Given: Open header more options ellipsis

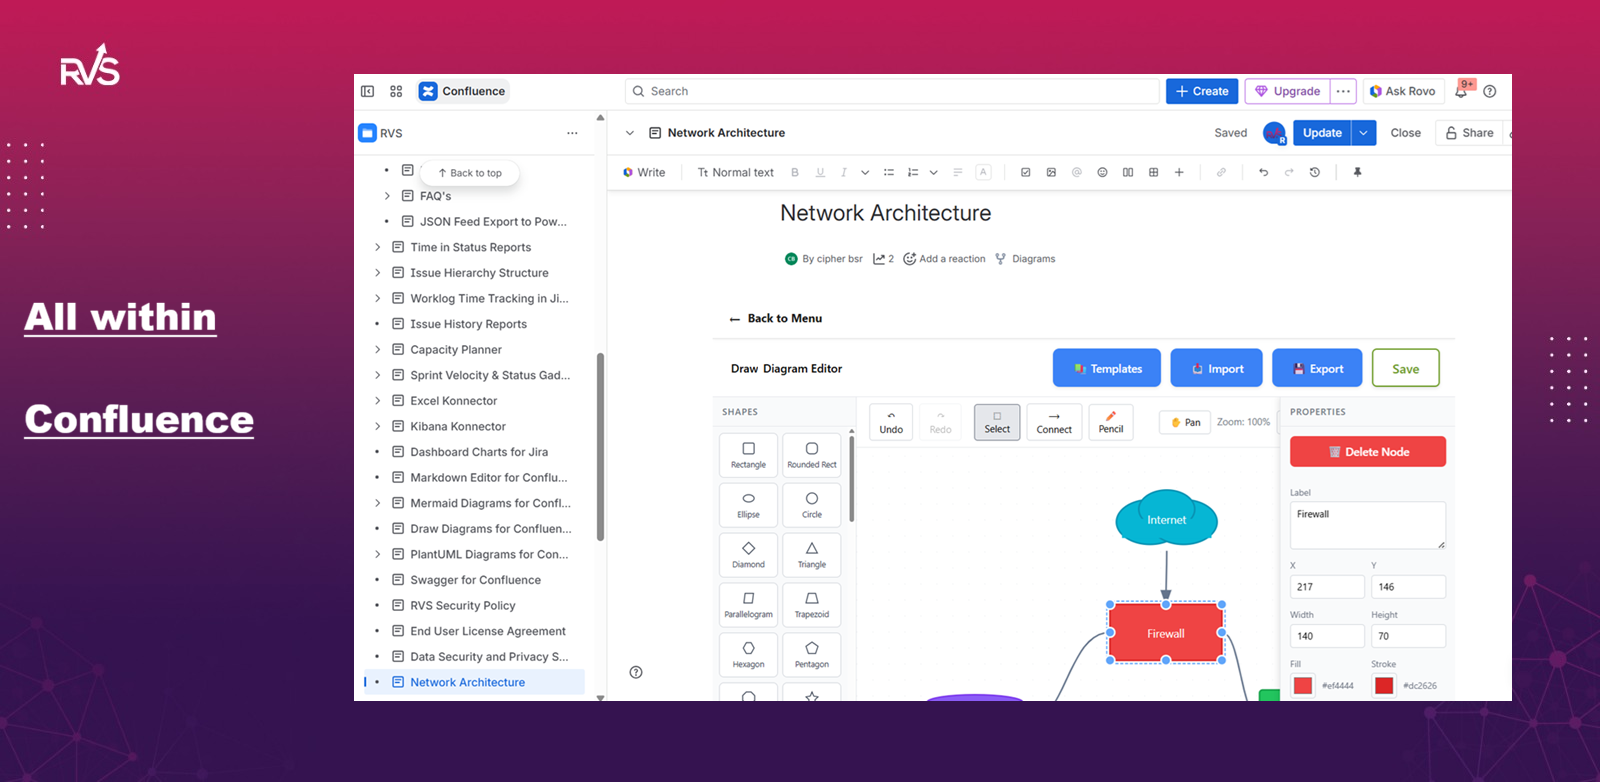Looking at the screenshot, I should click(1343, 91).
